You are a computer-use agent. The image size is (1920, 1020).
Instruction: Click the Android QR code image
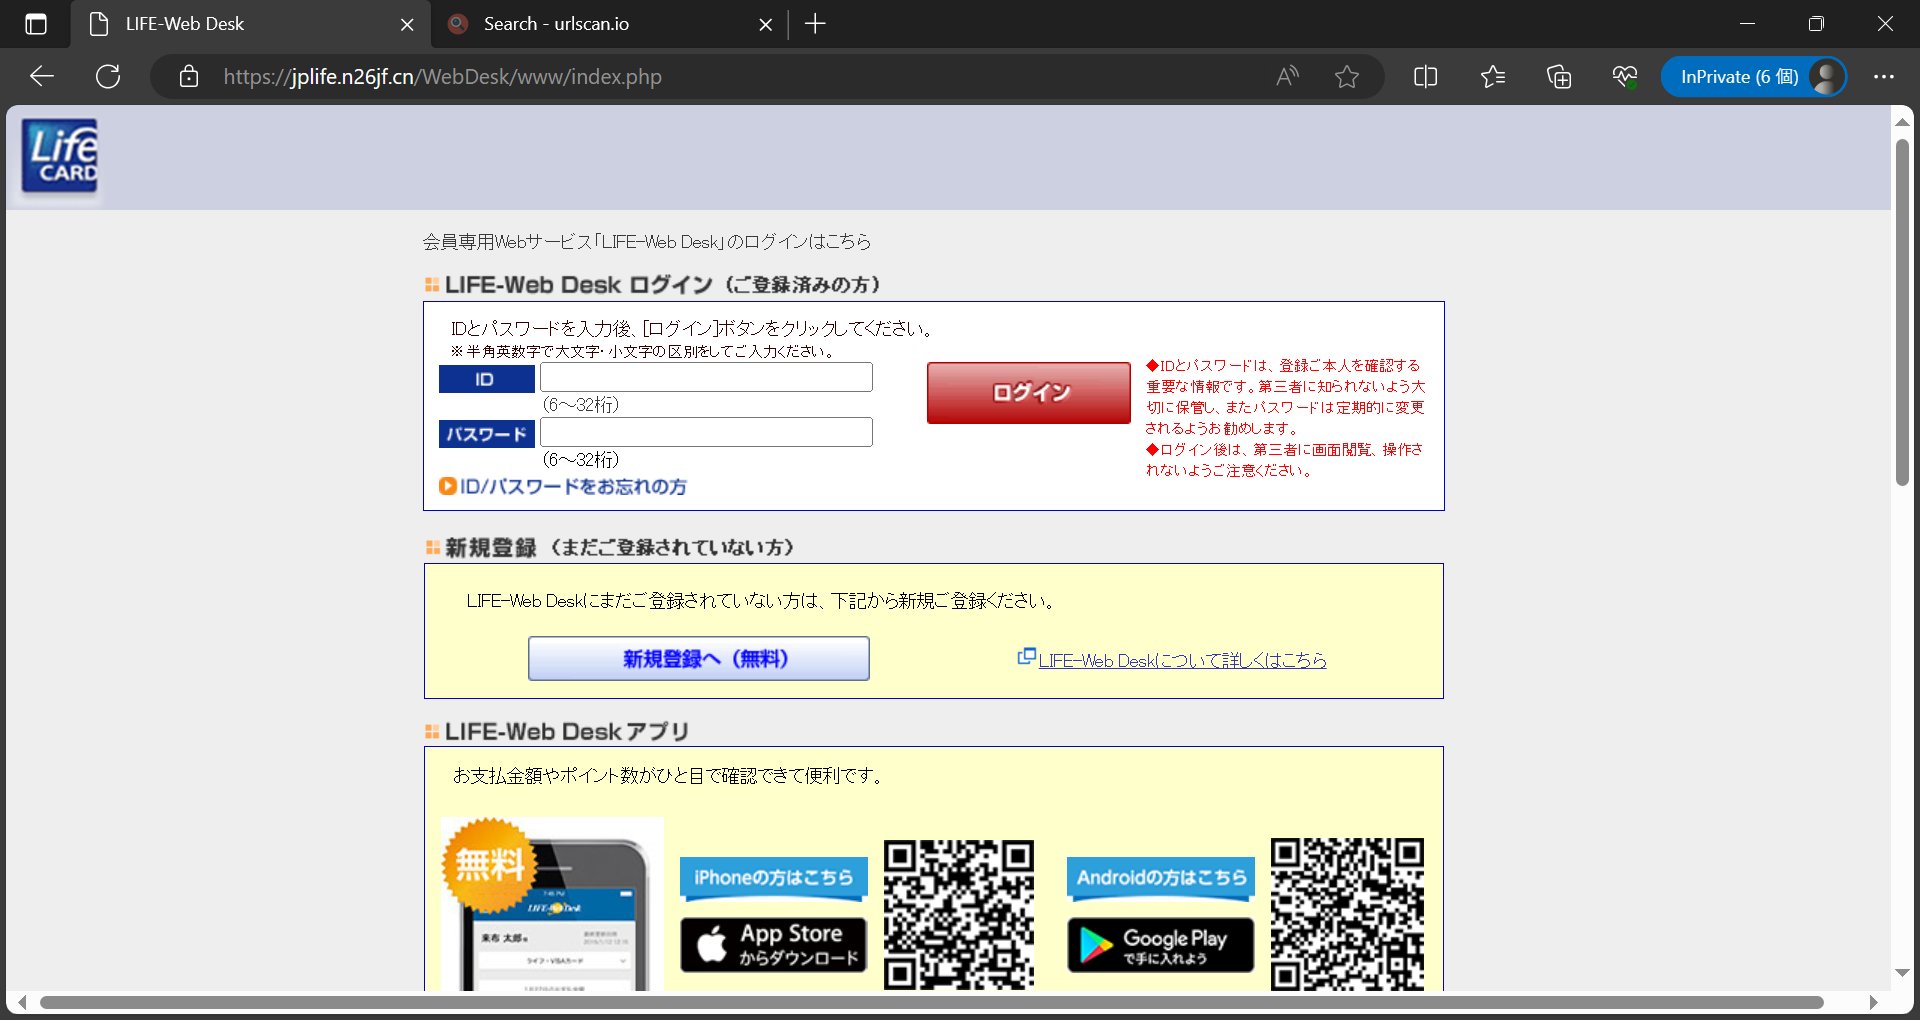click(1347, 914)
